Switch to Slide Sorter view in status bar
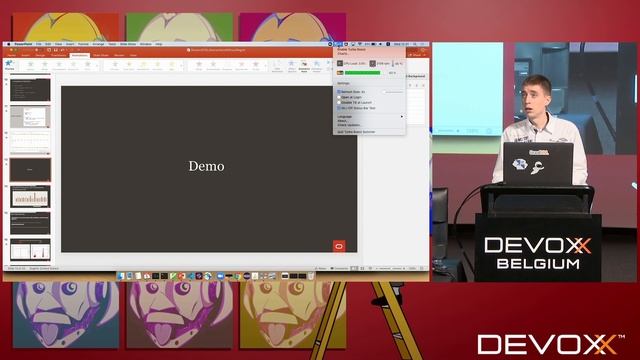 coord(362,269)
